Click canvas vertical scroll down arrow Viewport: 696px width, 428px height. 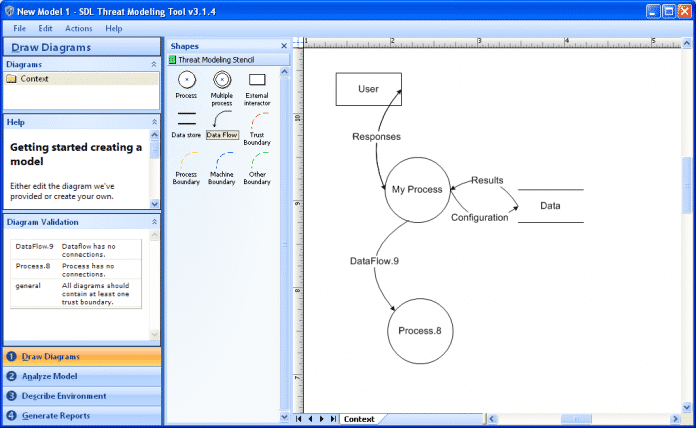(687, 407)
